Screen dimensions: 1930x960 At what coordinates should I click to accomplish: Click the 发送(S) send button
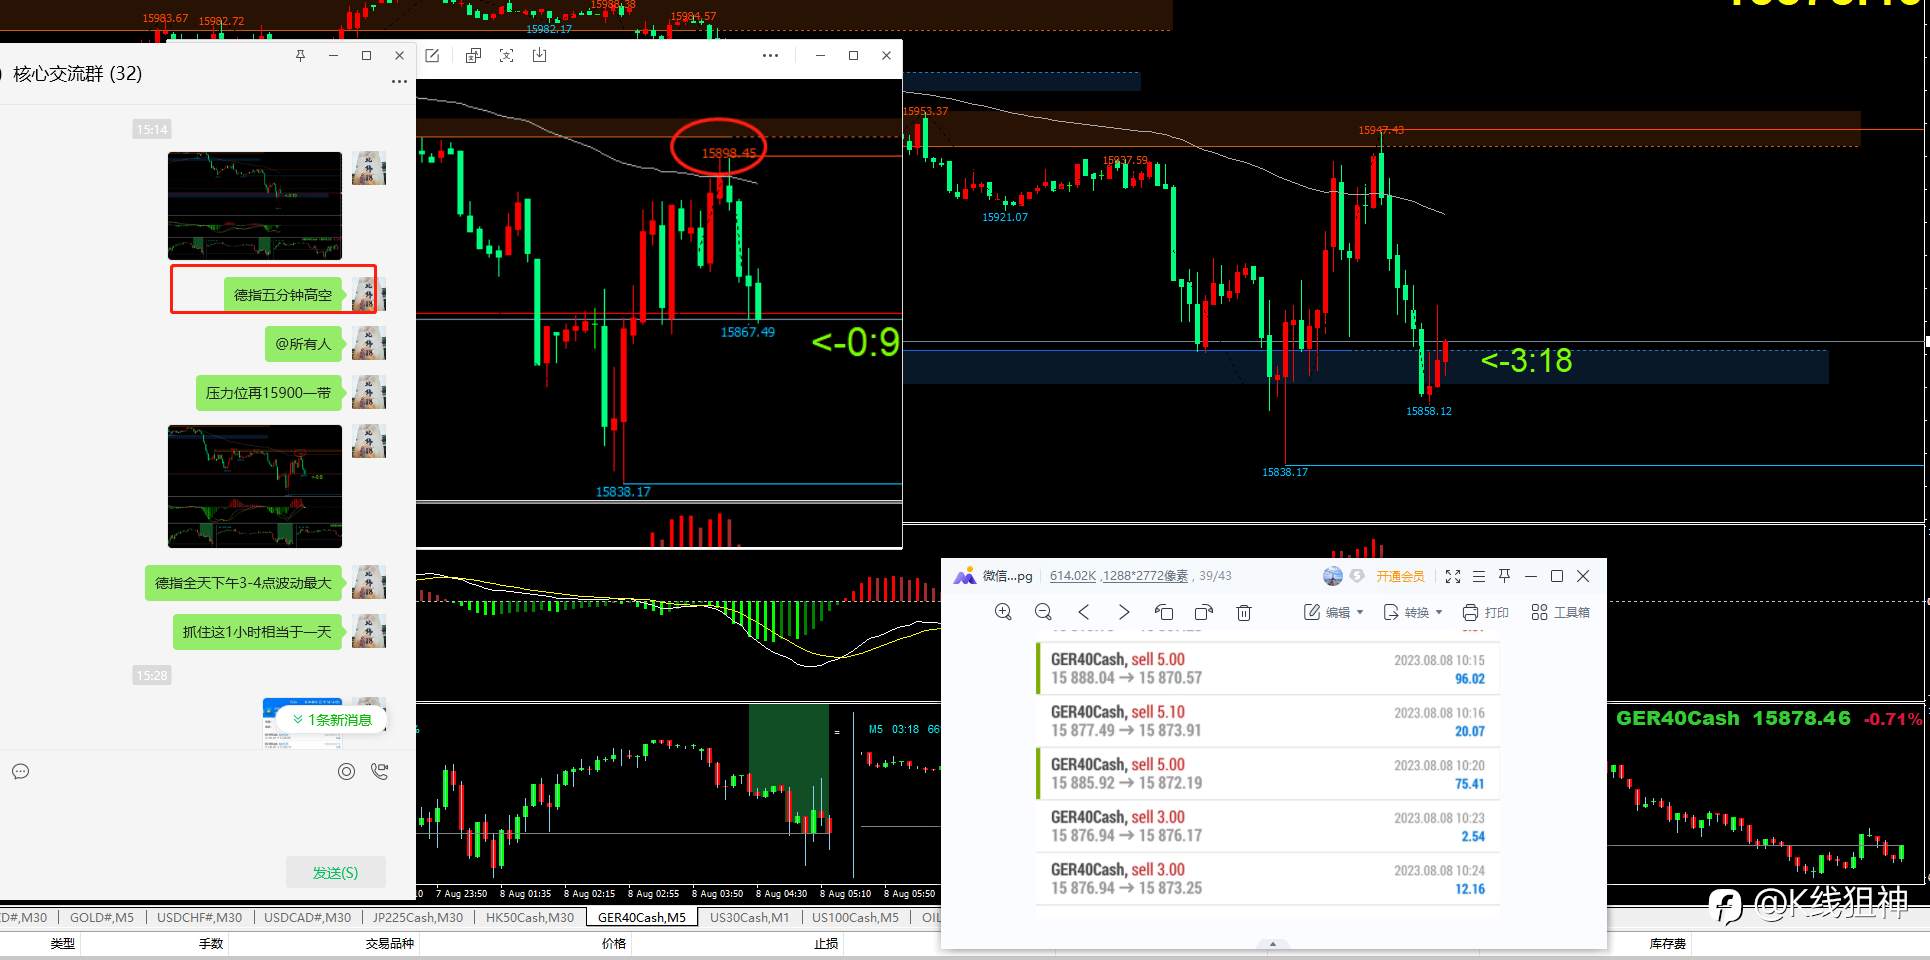(x=335, y=872)
